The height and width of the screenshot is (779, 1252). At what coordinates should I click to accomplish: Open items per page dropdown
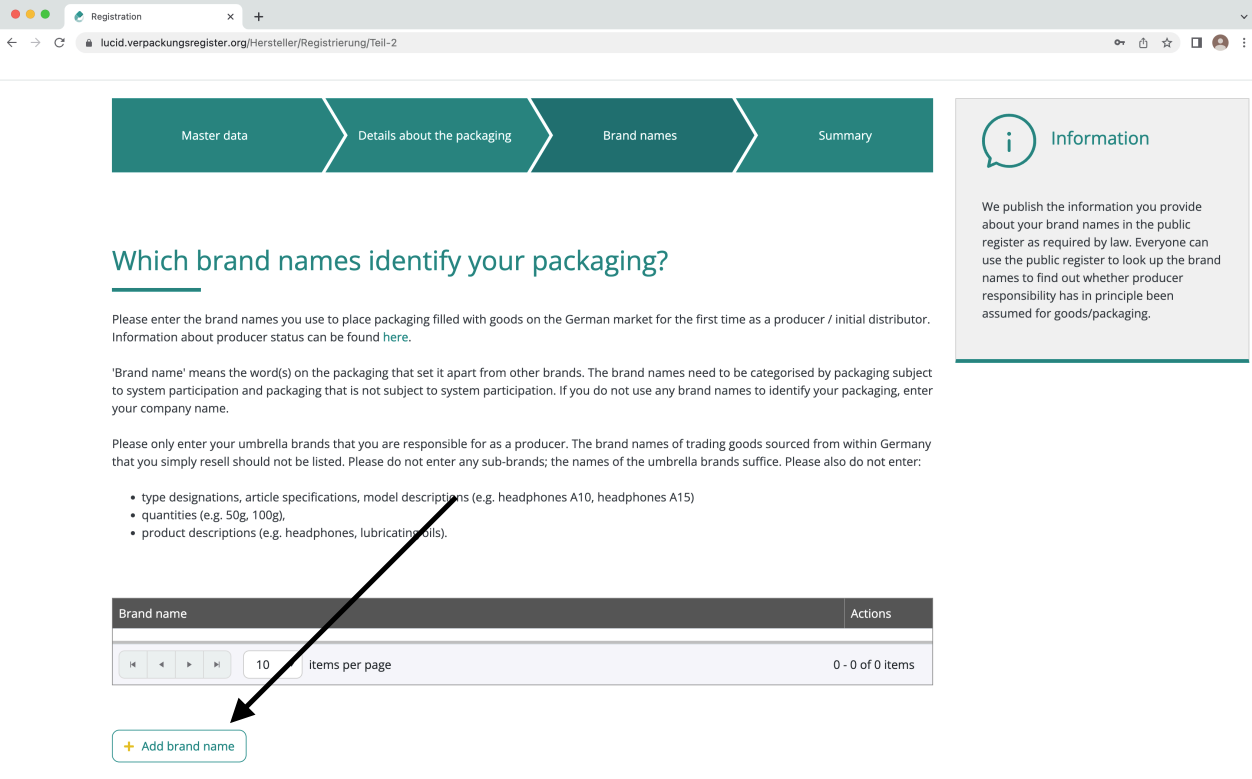pos(288,665)
